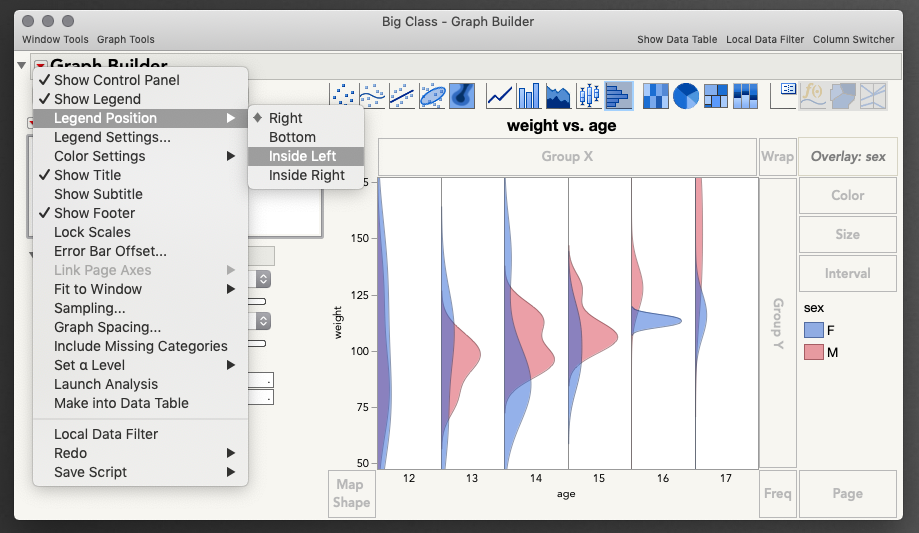Open the Graph Tools menu

125,39
